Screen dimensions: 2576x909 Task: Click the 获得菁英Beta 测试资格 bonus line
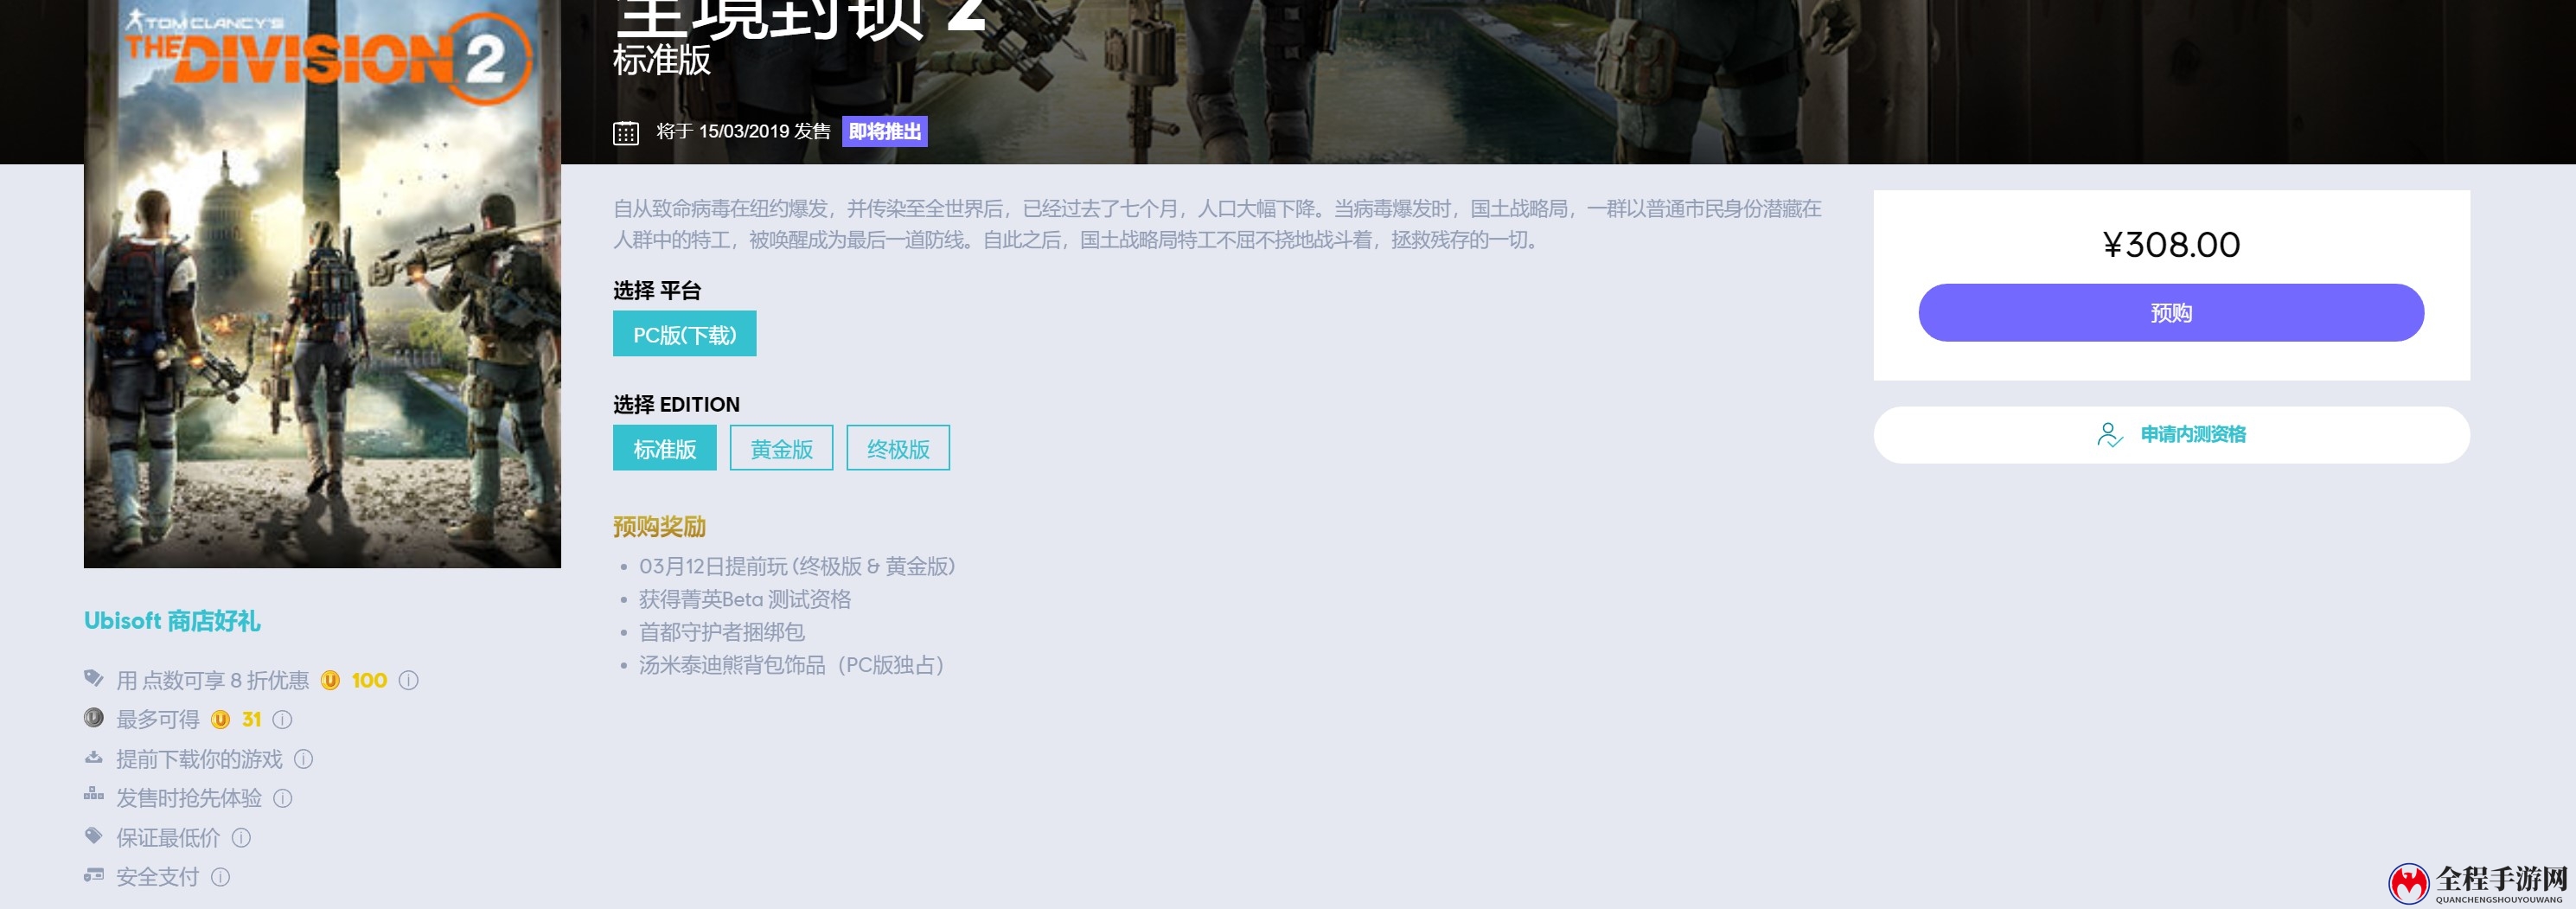coord(745,600)
